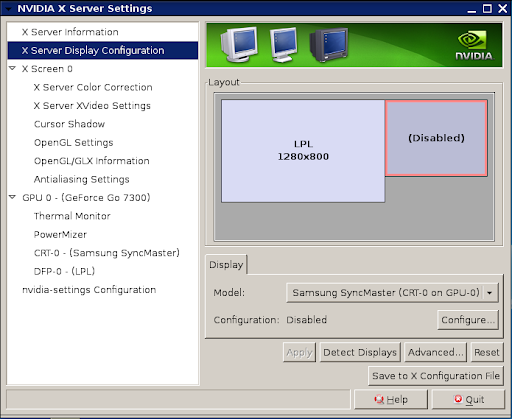Select the X Screen 0 tree row
This screenshot has width=512, height=419.
pos(103,69)
